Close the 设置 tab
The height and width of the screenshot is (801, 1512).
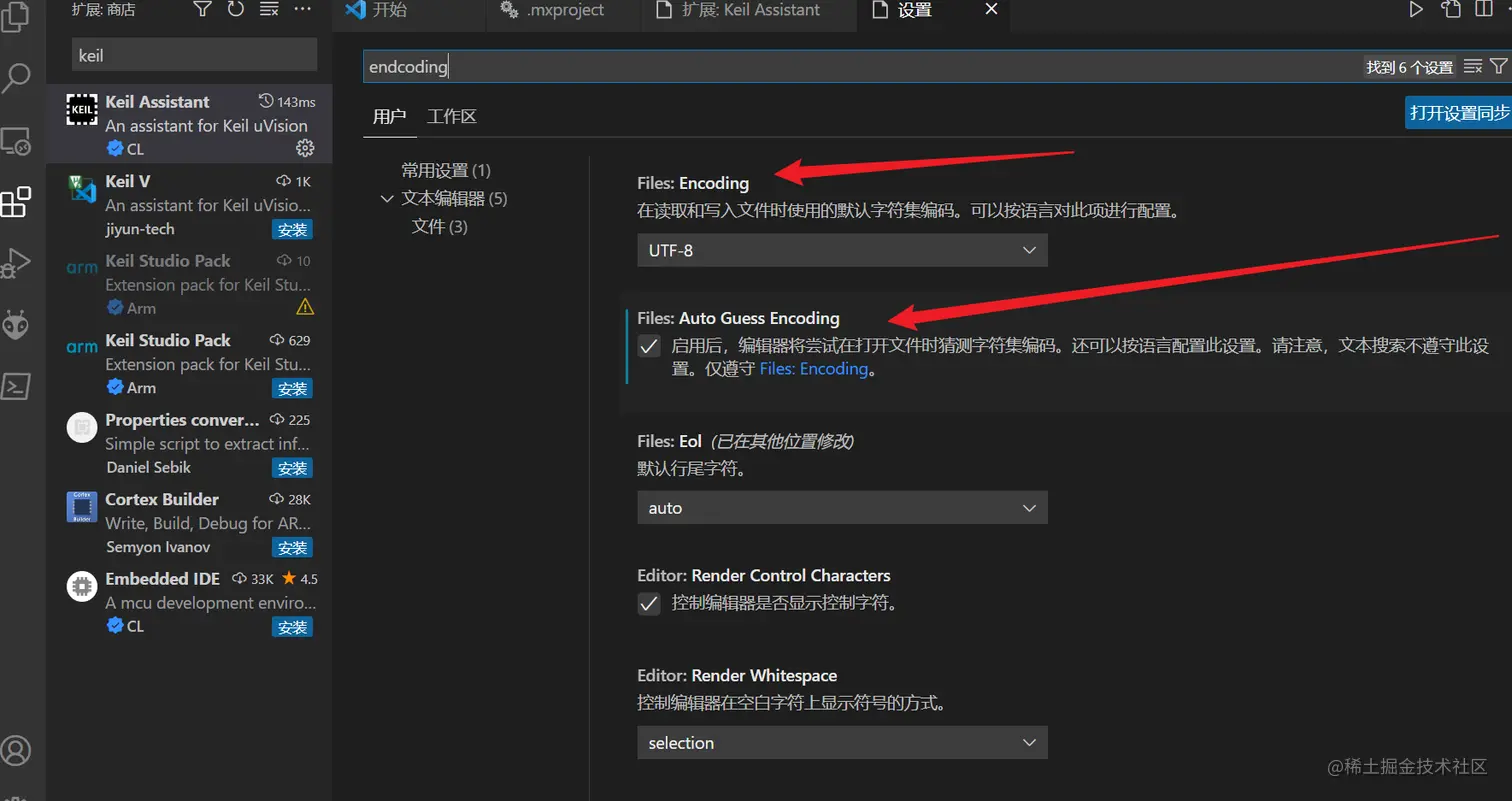[x=991, y=9]
